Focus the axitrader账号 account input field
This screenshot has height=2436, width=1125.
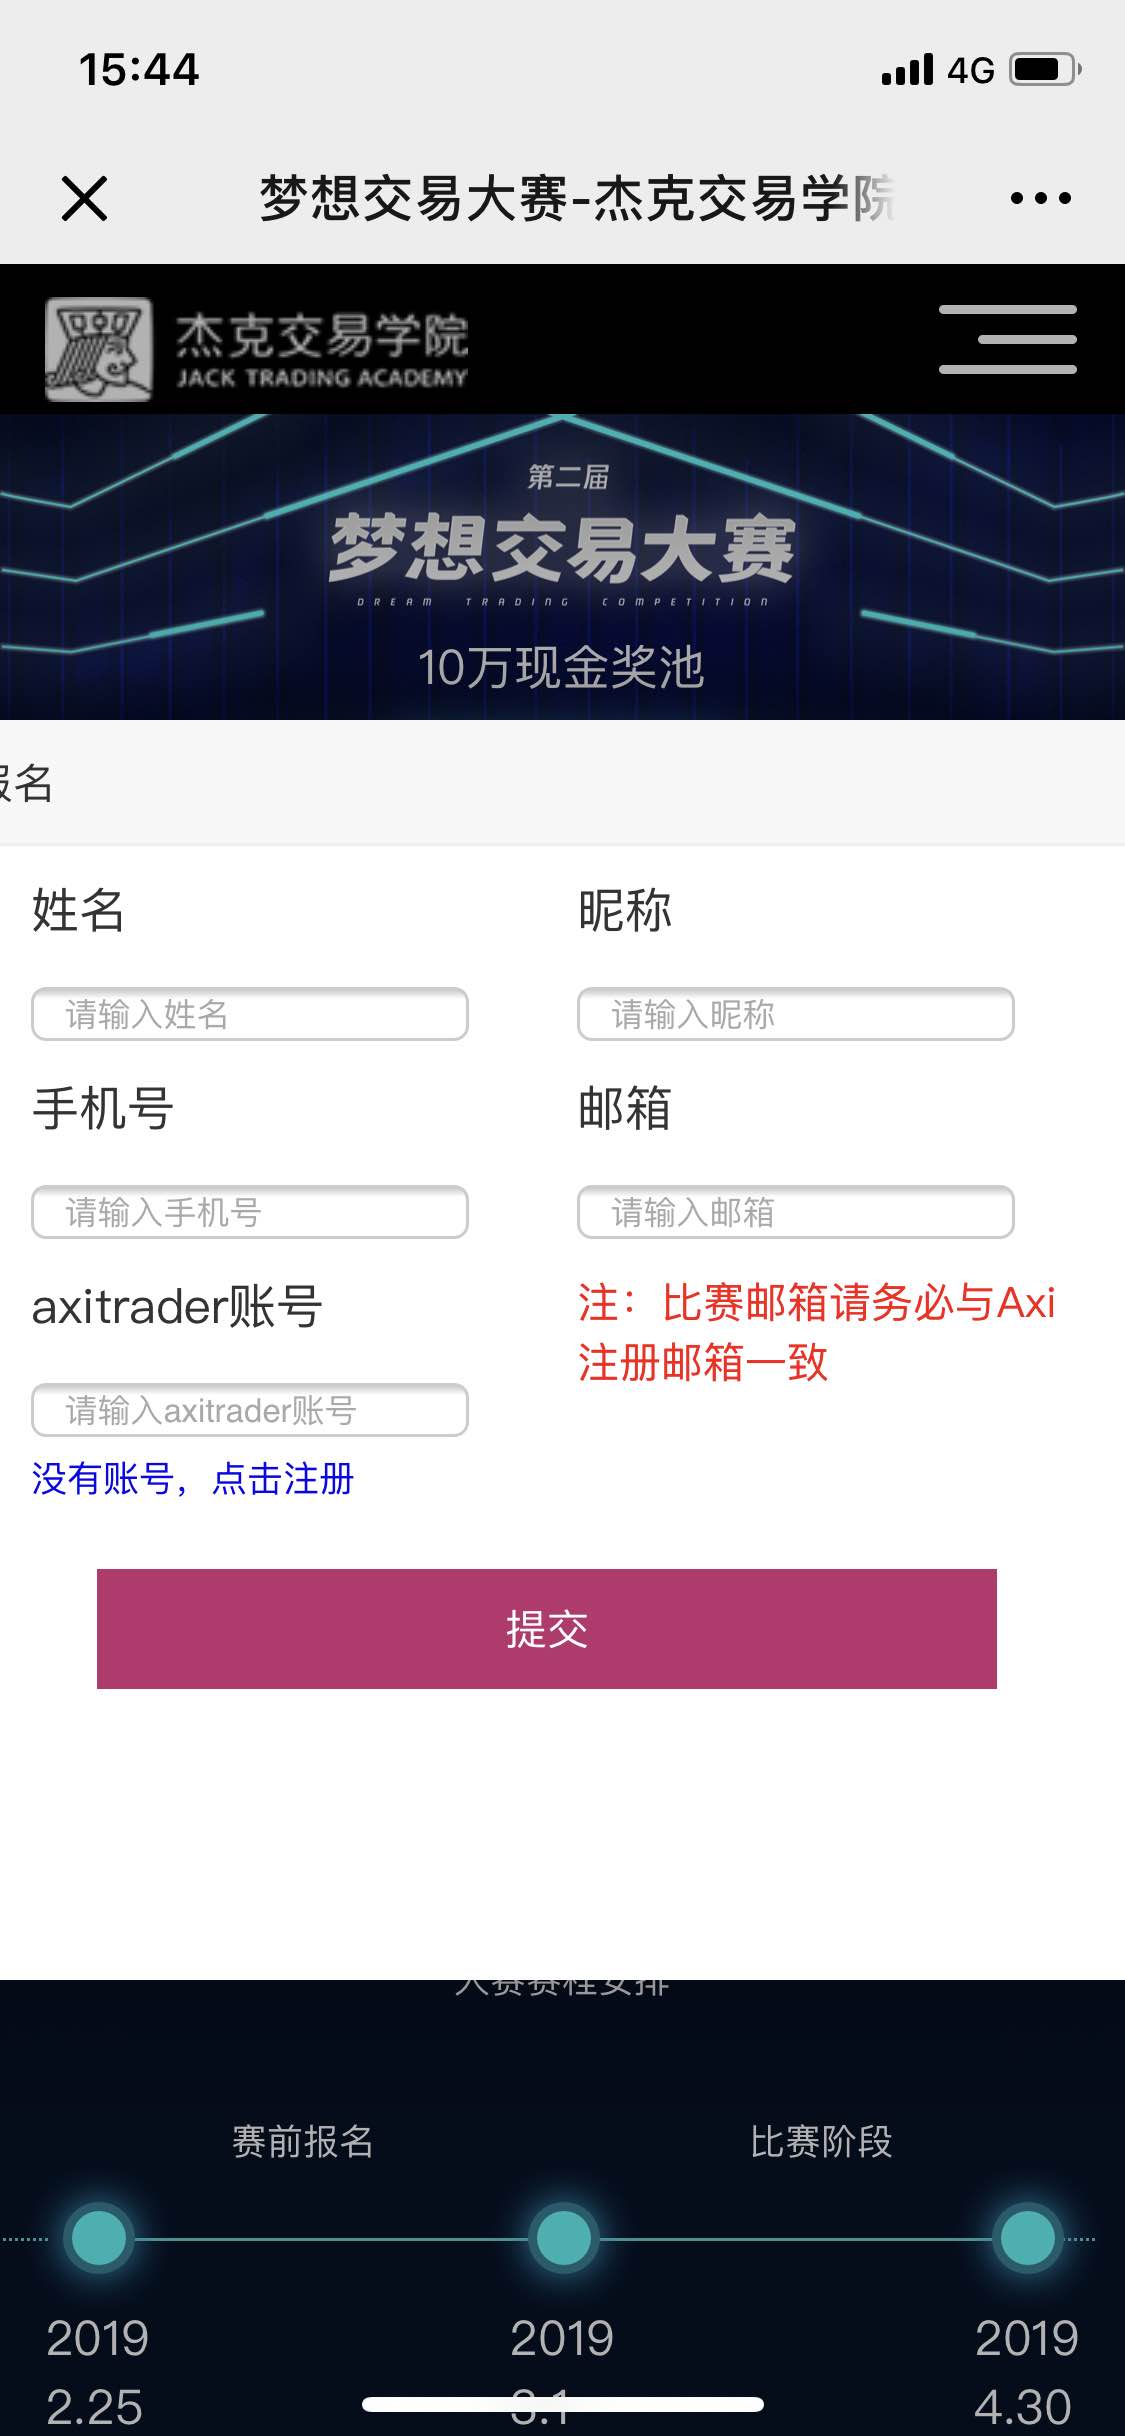point(250,1410)
